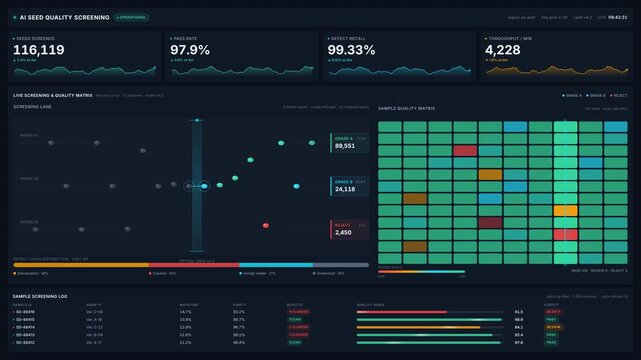Select Undersized legend entry
Image resolution: width=641 pixels, height=360 pixels.
click(329, 273)
